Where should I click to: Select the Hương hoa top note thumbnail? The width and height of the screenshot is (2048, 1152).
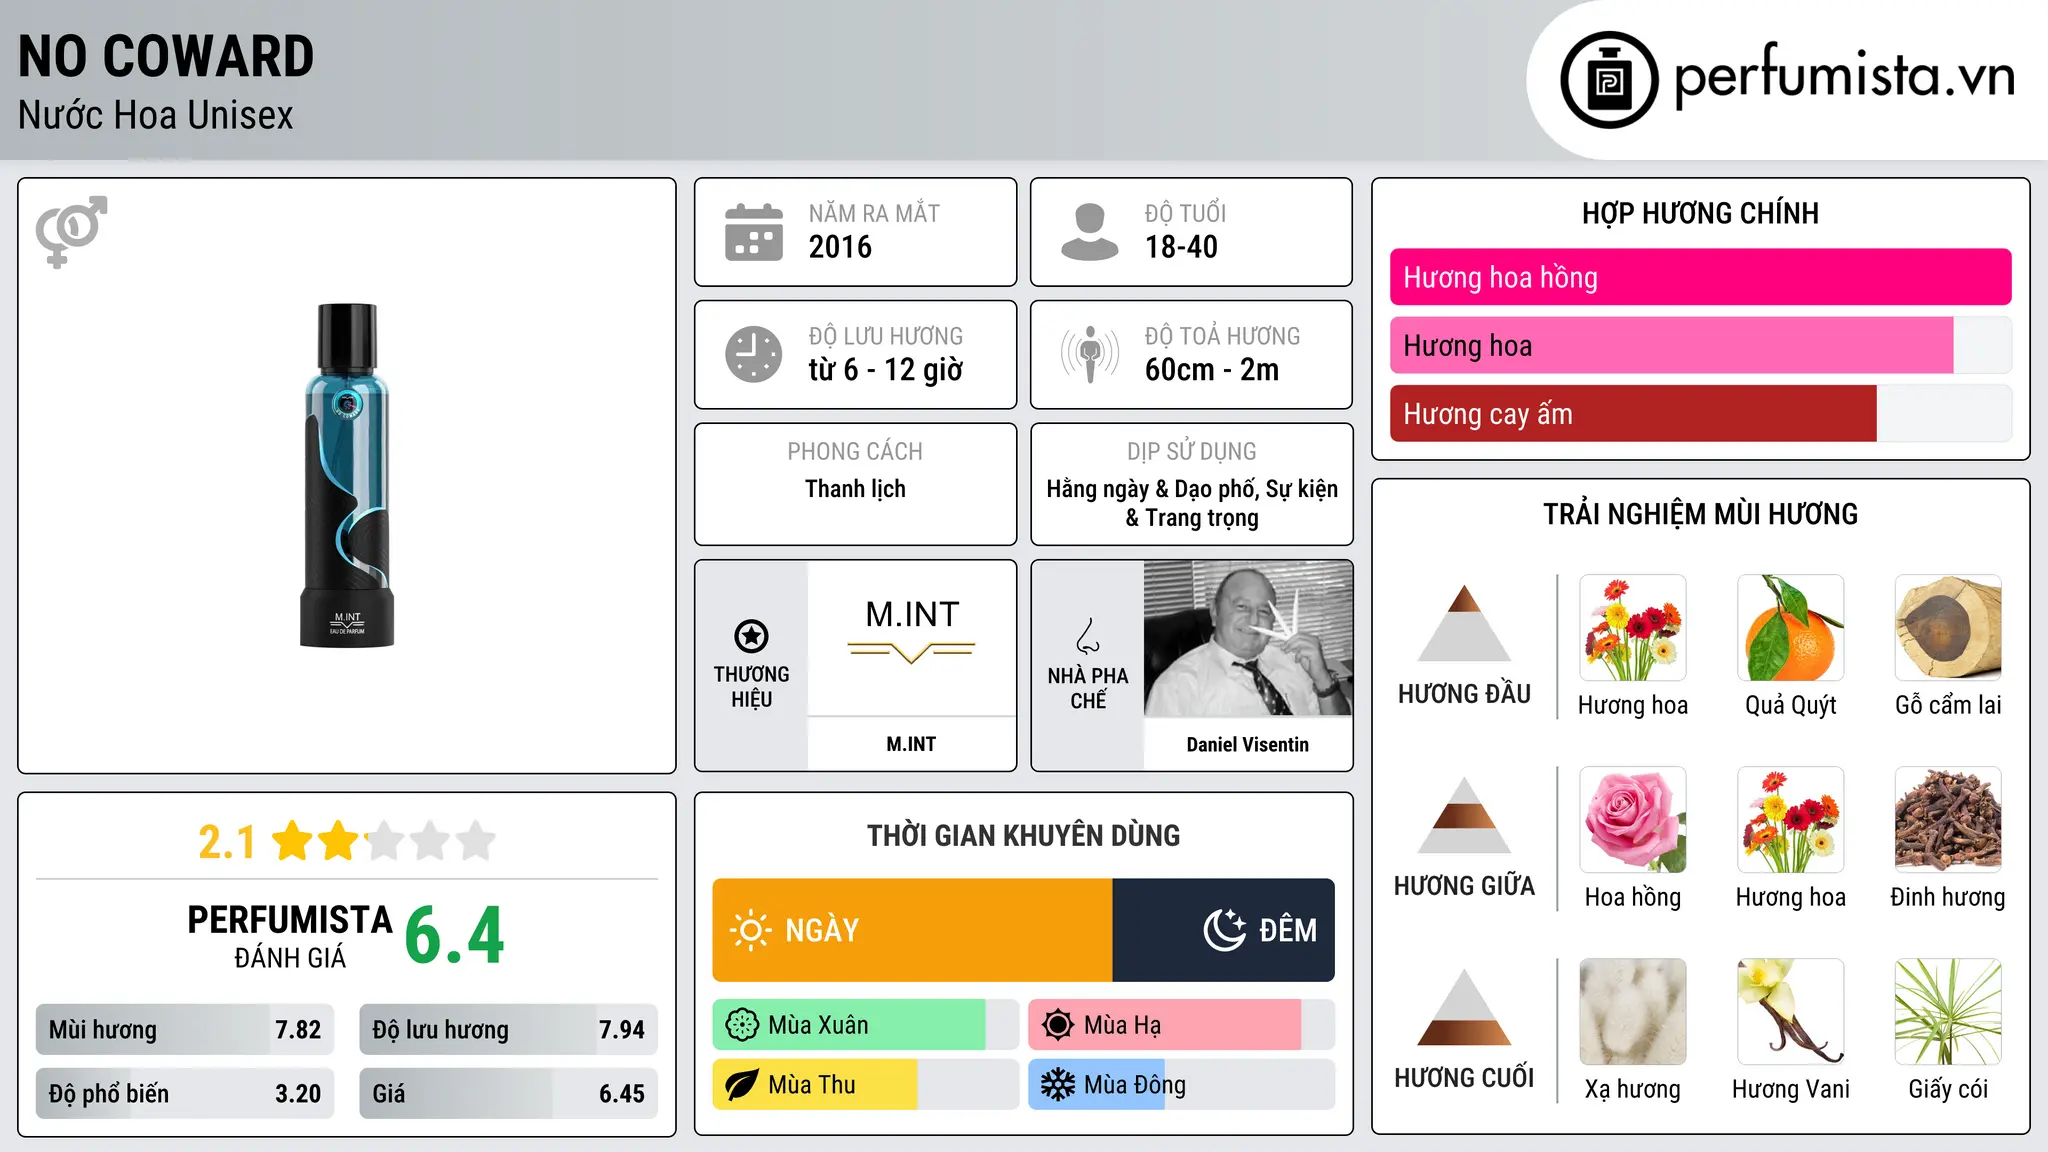(1633, 628)
